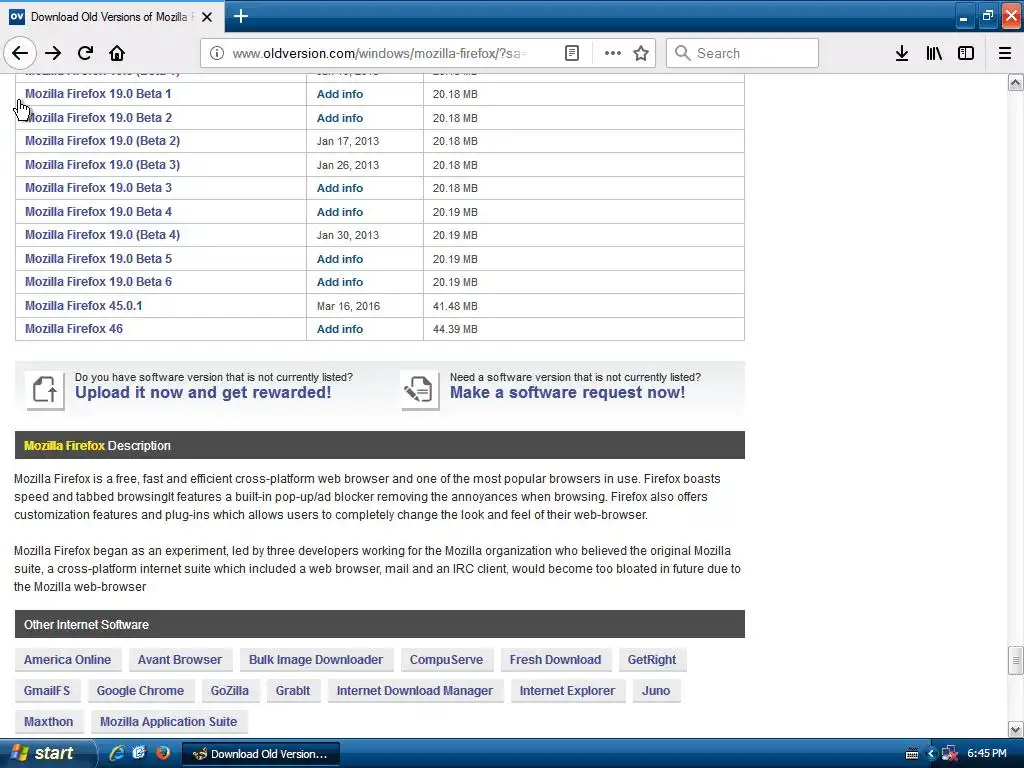This screenshot has width=1024, height=768.
Task: Click Add info for Firefox 19.0 Beta 5
Action: 340,259
